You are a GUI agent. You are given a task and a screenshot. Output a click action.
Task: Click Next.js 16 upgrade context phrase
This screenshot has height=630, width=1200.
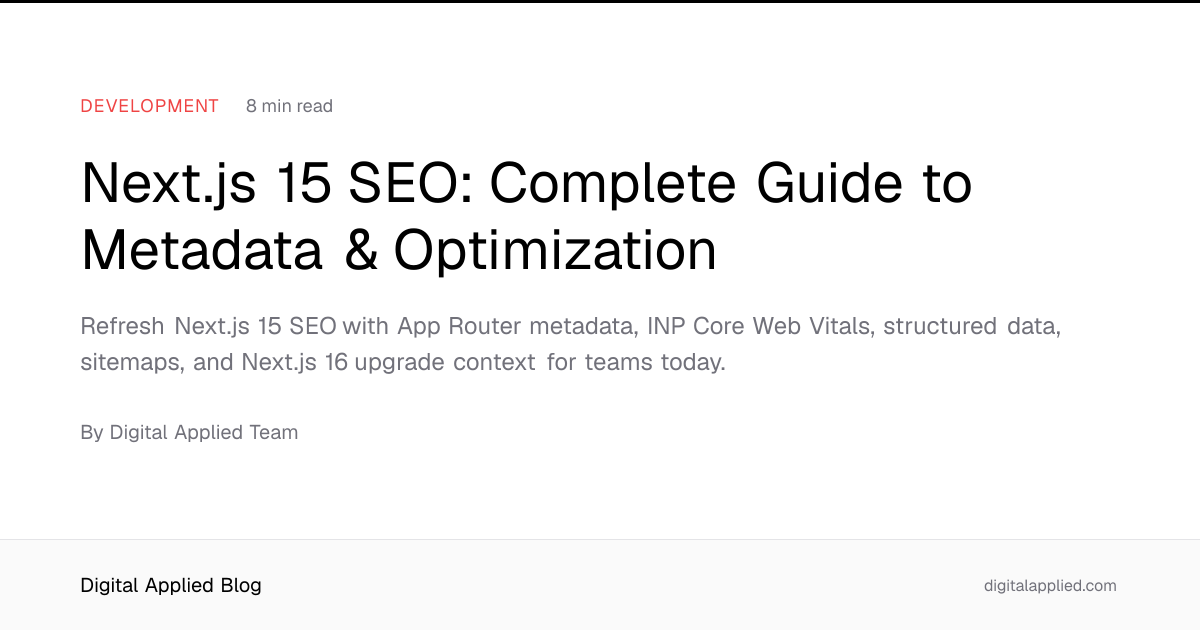pos(388,362)
